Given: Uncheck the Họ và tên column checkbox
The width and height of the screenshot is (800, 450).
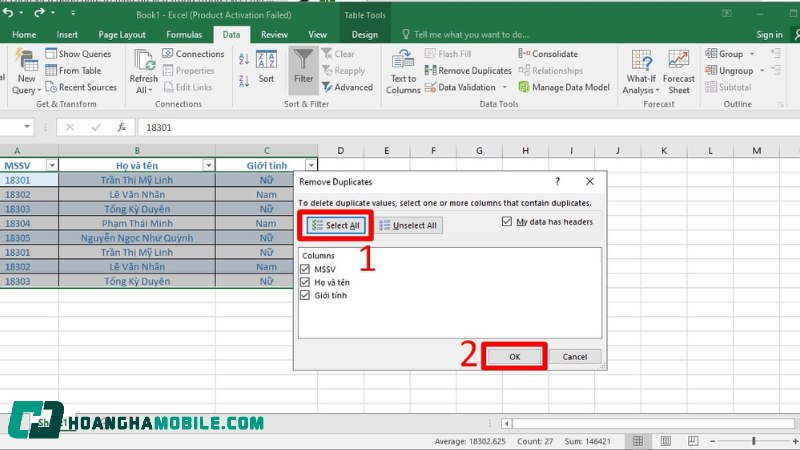Looking at the screenshot, I should (x=305, y=282).
